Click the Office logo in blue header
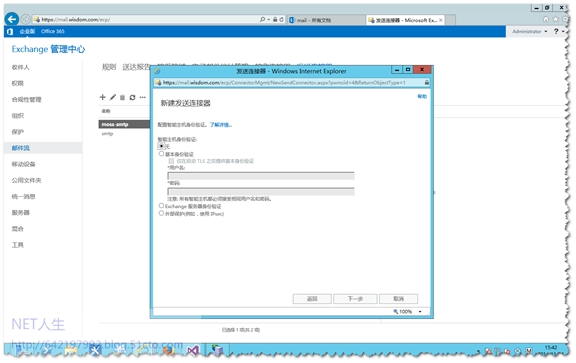The width and height of the screenshot is (576, 363). pyautogui.click(x=10, y=32)
